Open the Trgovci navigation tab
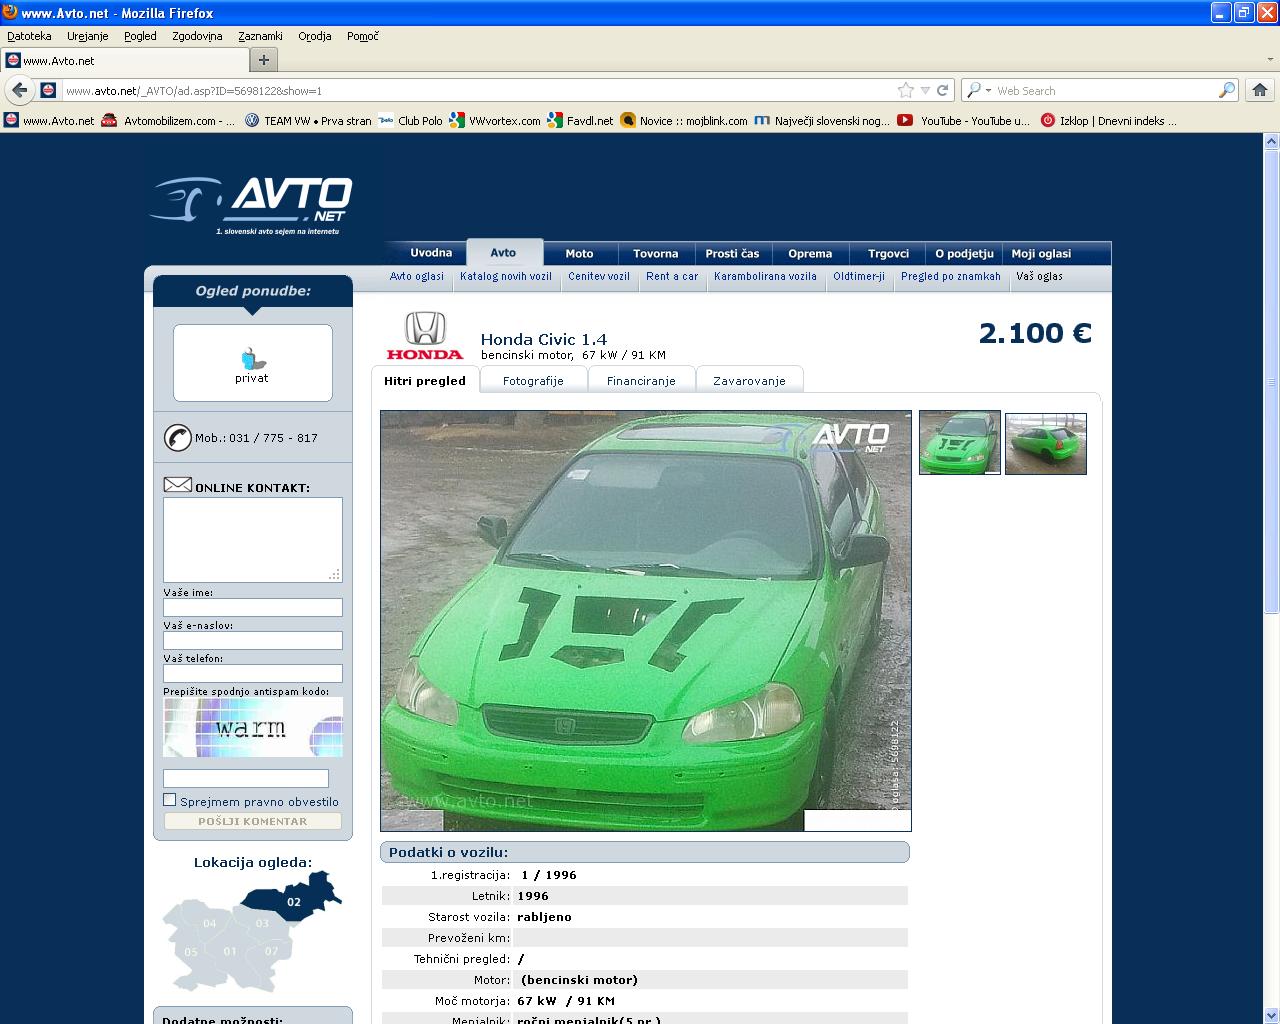Viewport: 1280px width, 1024px height. (888, 254)
